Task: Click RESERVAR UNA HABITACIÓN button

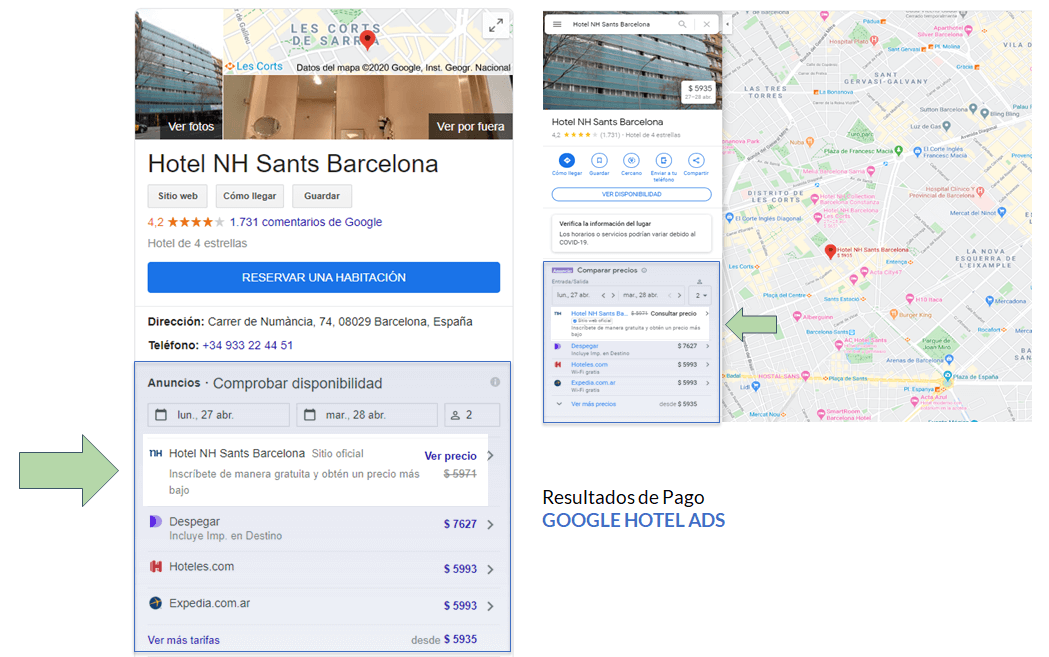Action: 324,278
